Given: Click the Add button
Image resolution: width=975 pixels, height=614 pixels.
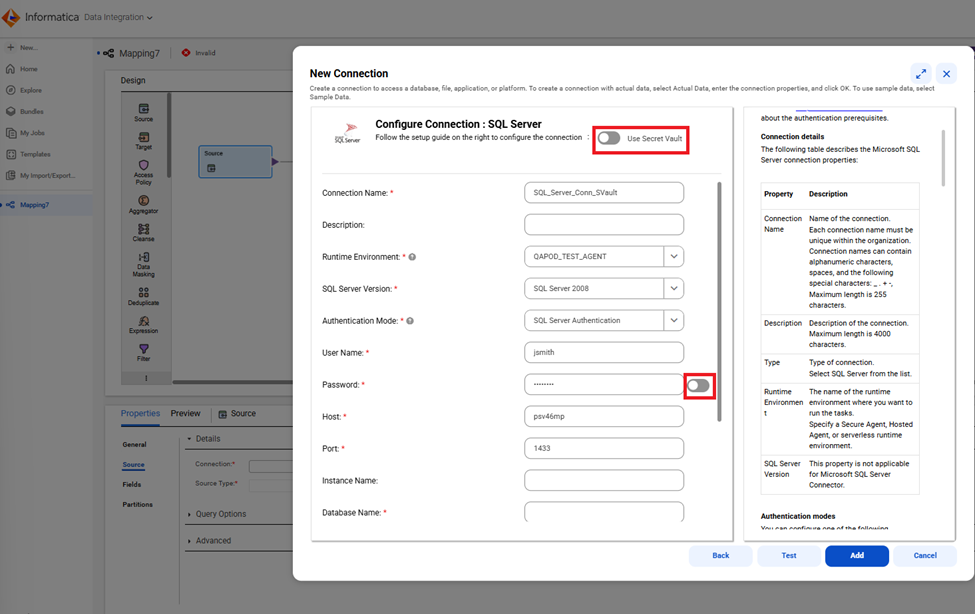Looking at the screenshot, I should (x=857, y=556).
